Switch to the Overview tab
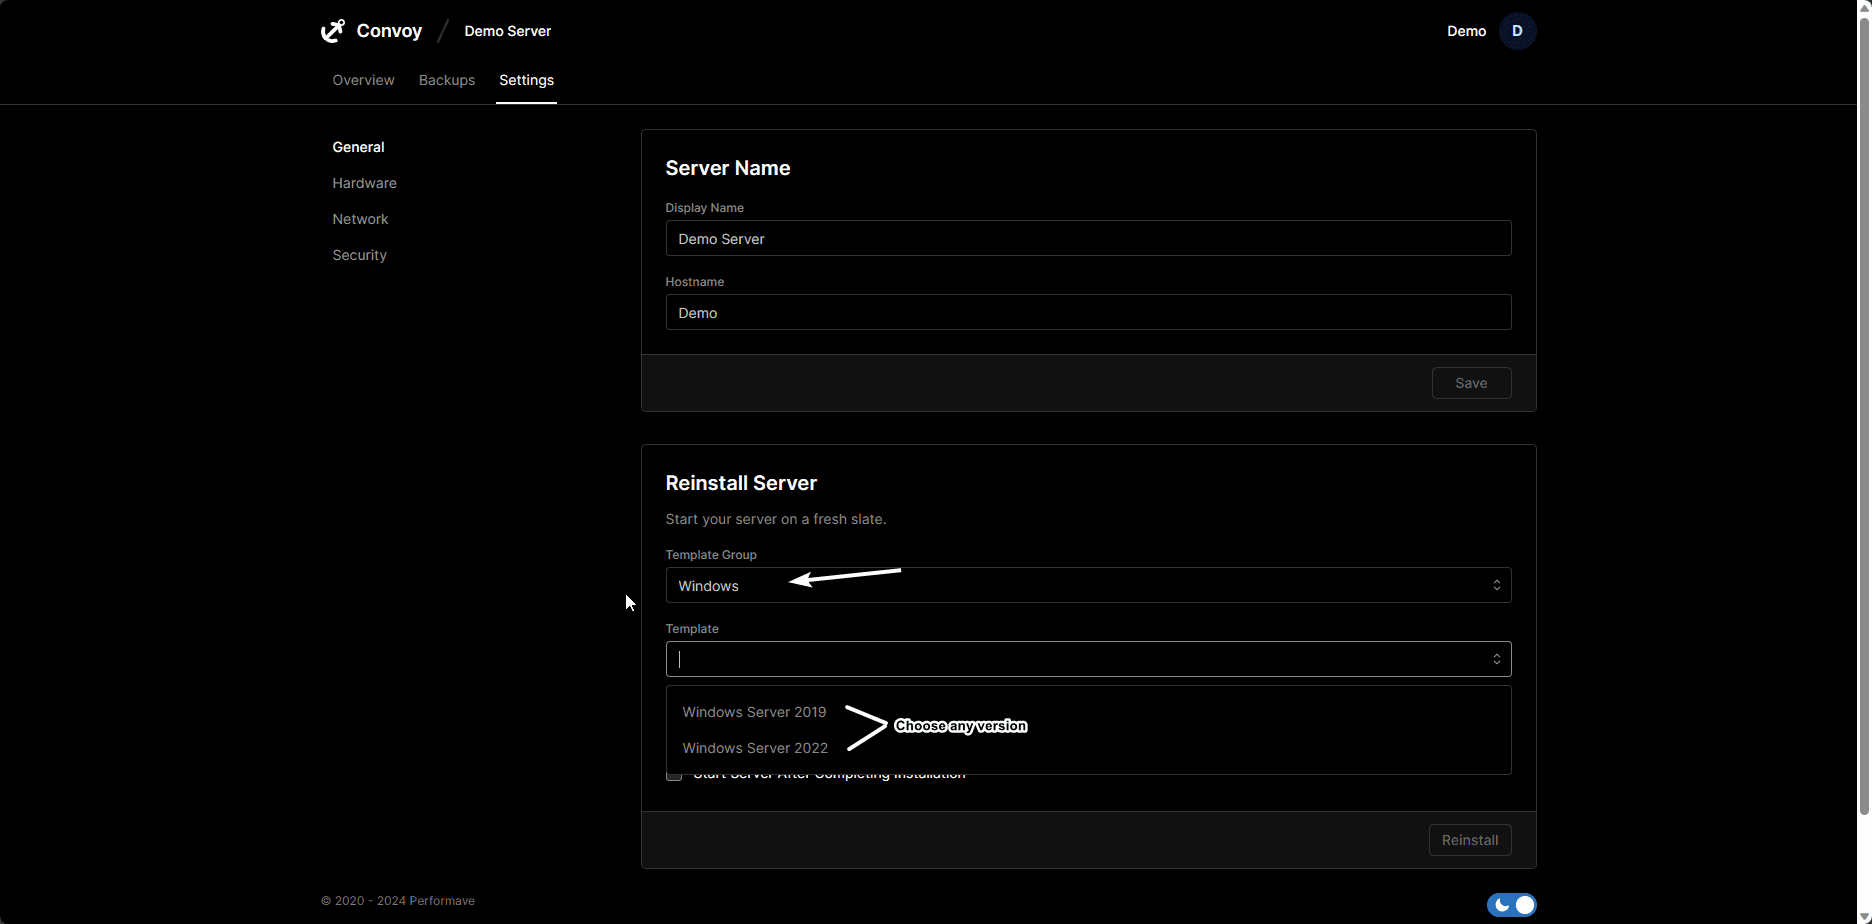1872x924 pixels. point(363,80)
